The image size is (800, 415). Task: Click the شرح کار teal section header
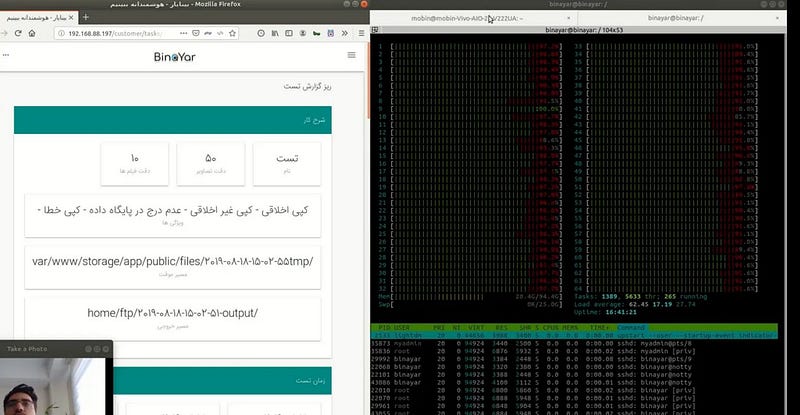(x=173, y=120)
